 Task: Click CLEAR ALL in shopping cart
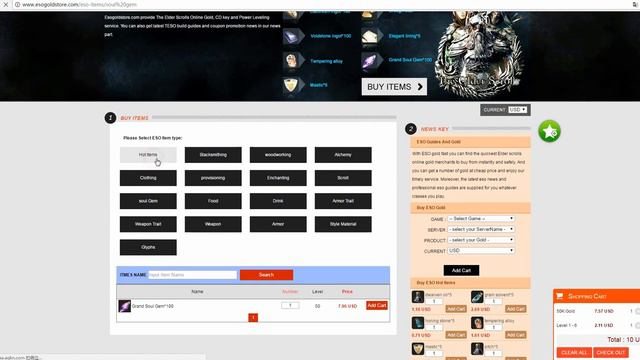click(574, 352)
